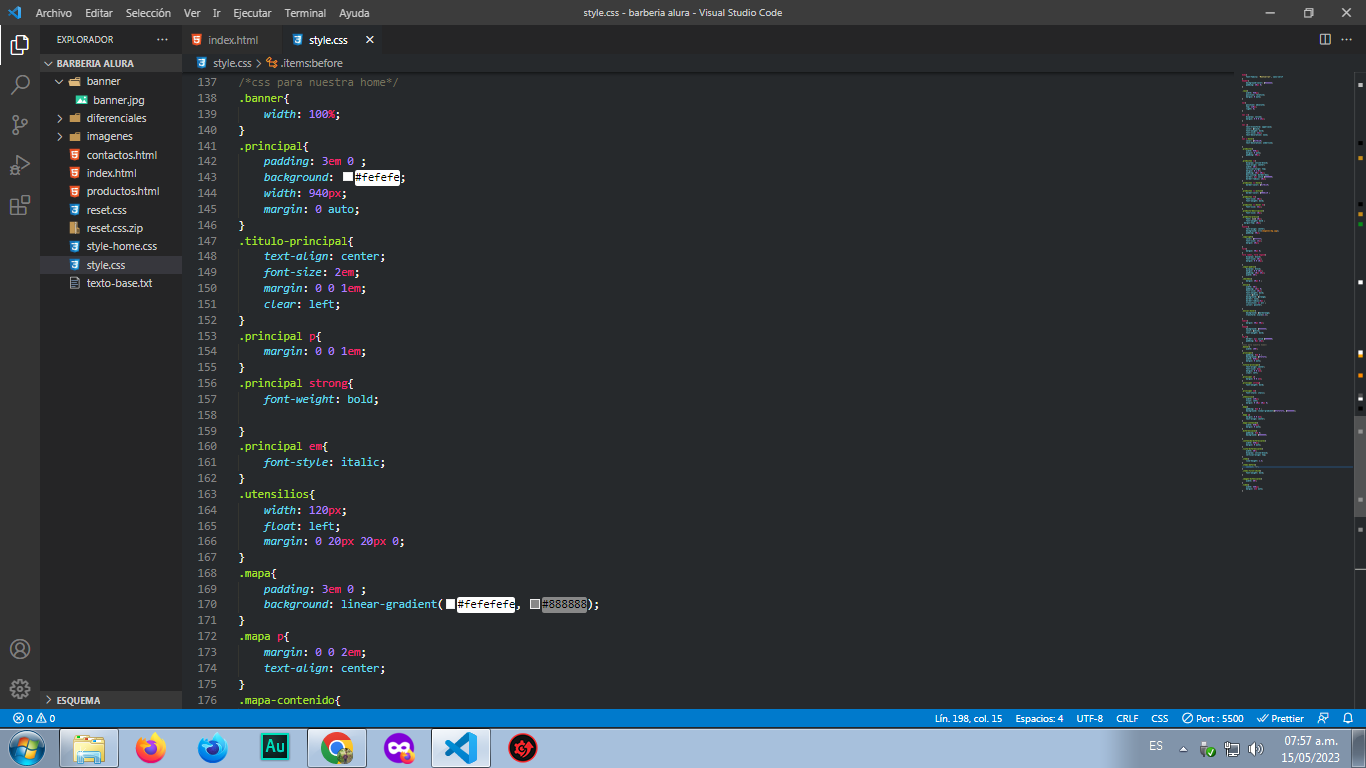
Task: Open the notifications bell in status bar
Action: tap(1349, 718)
